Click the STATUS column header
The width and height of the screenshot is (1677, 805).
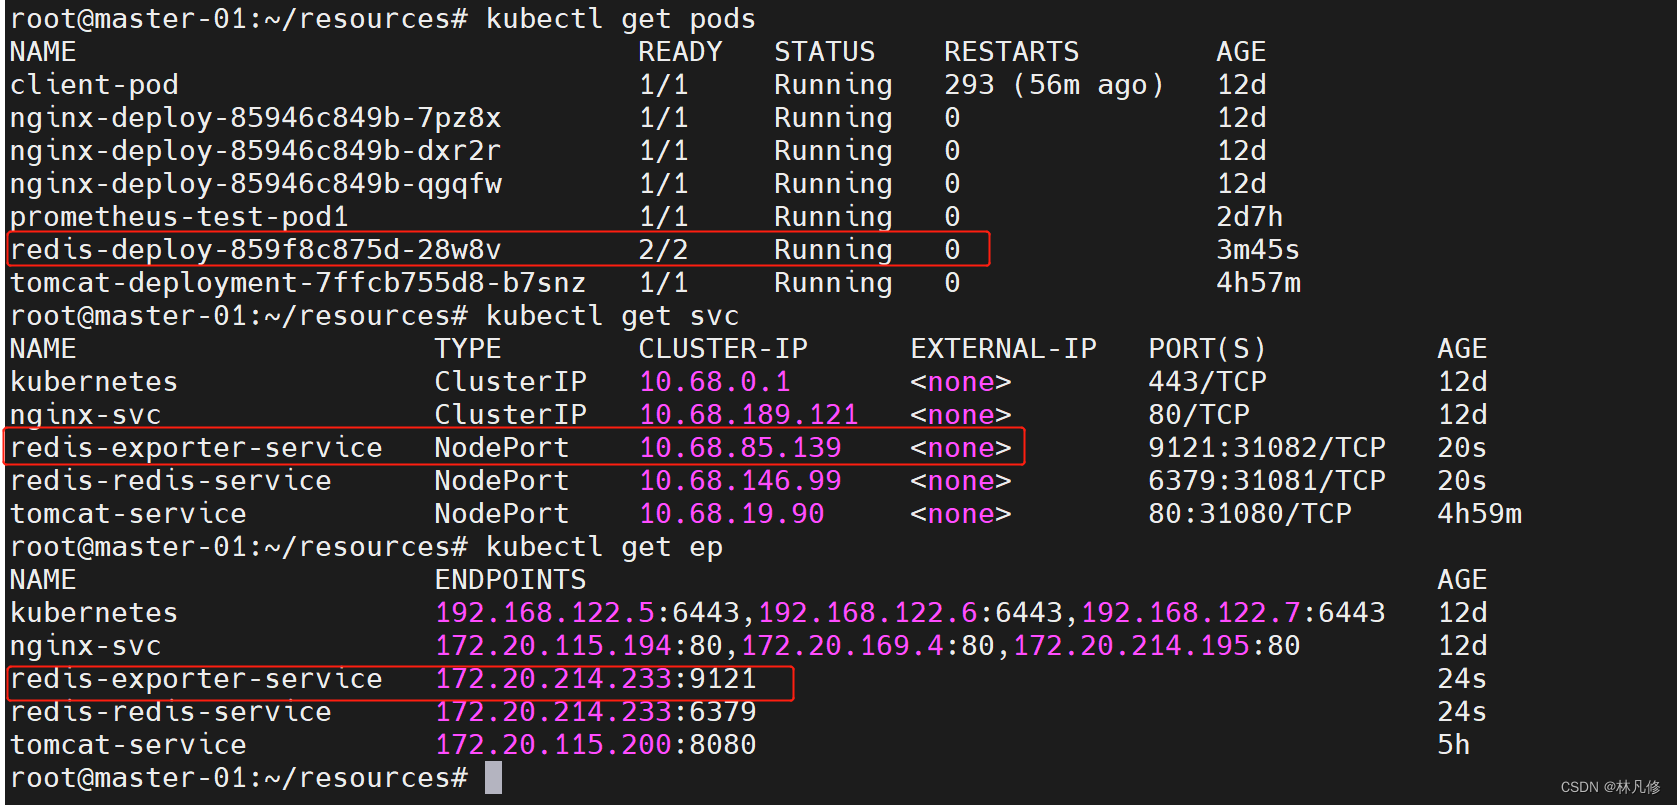824,52
